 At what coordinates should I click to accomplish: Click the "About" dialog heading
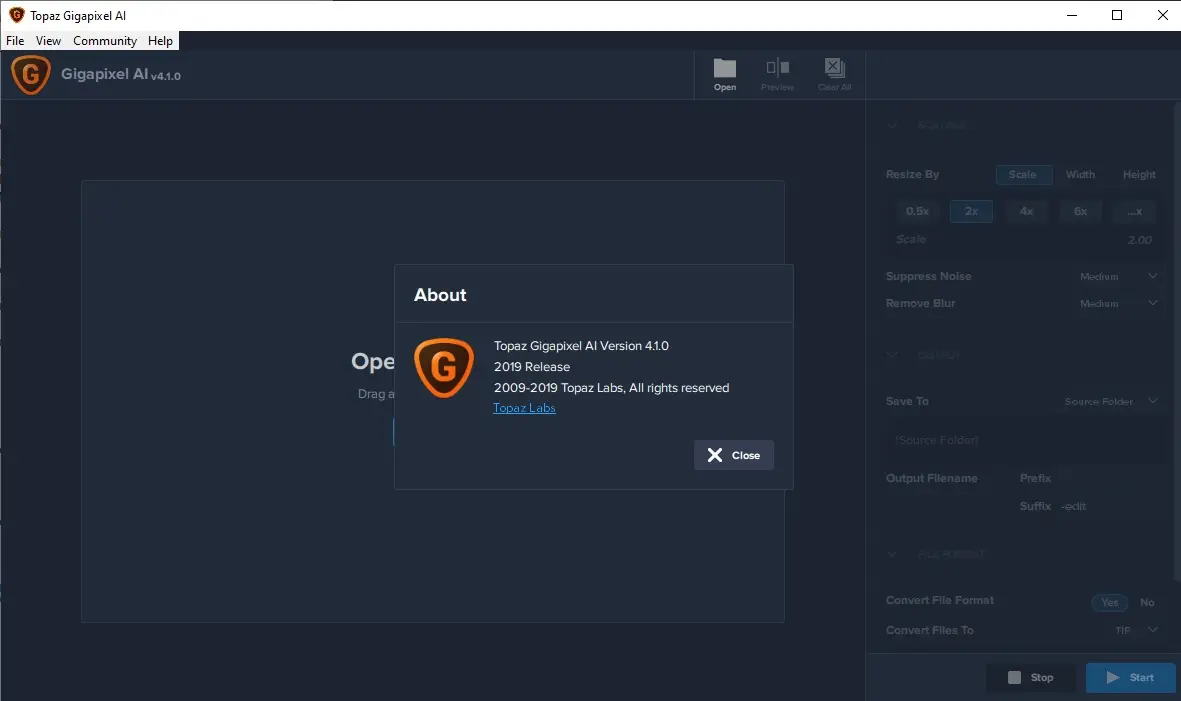[440, 295]
